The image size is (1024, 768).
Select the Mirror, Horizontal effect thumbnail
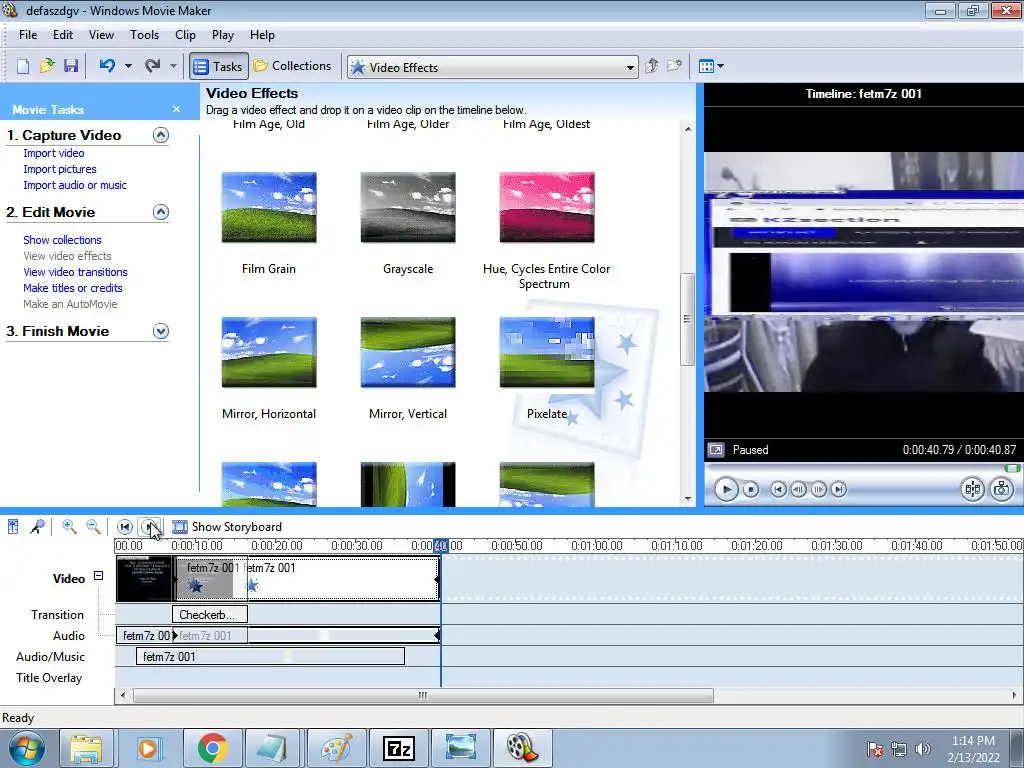269,353
